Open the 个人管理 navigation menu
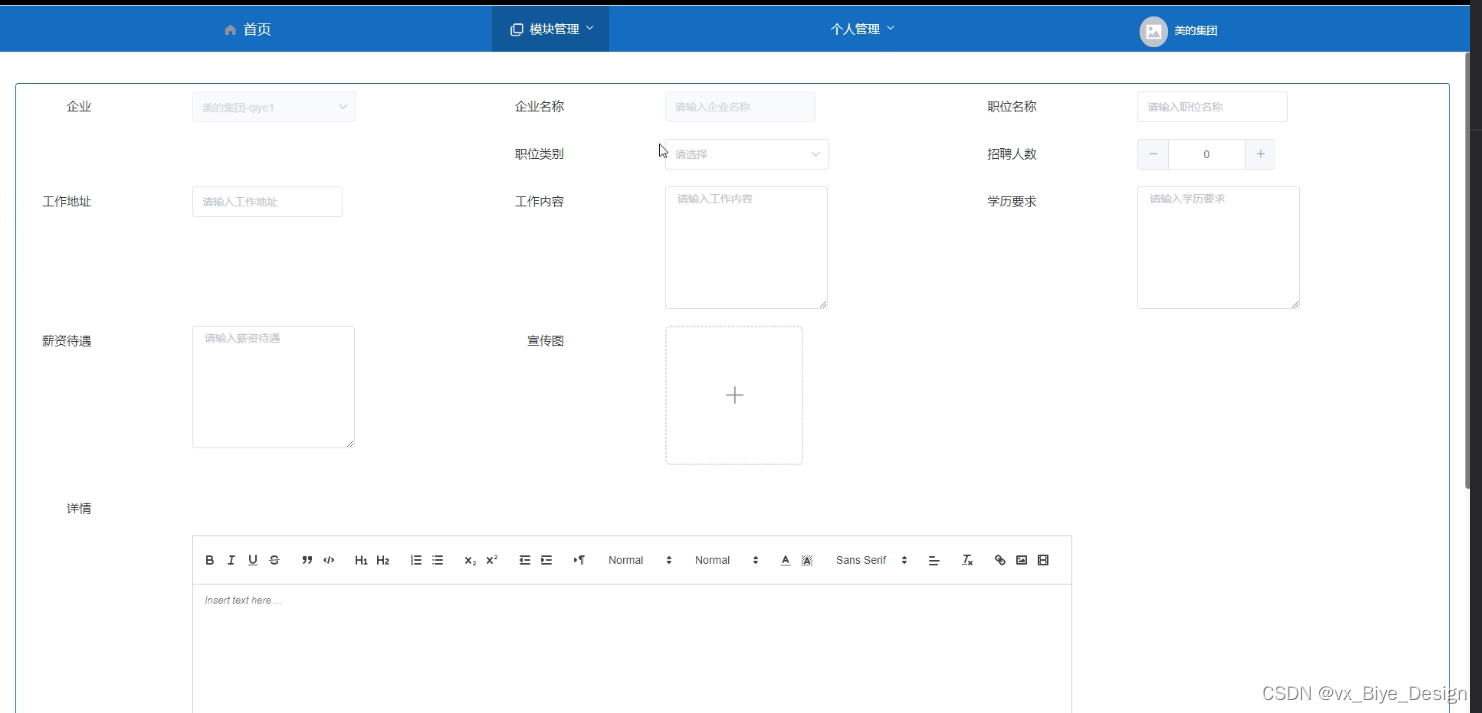Image resolution: width=1482 pixels, height=713 pixels. 862,29
